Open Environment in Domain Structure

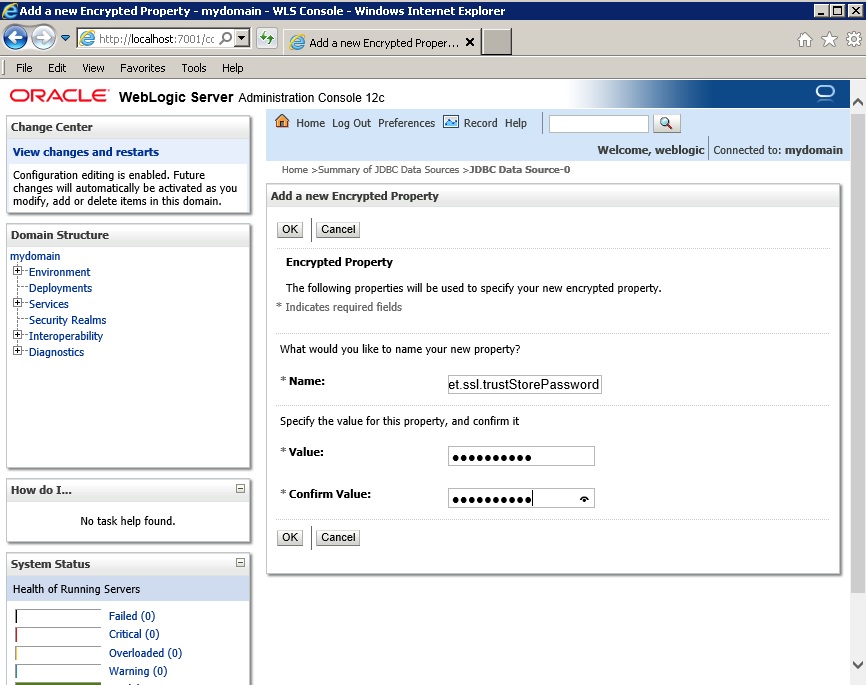[59, 272]
